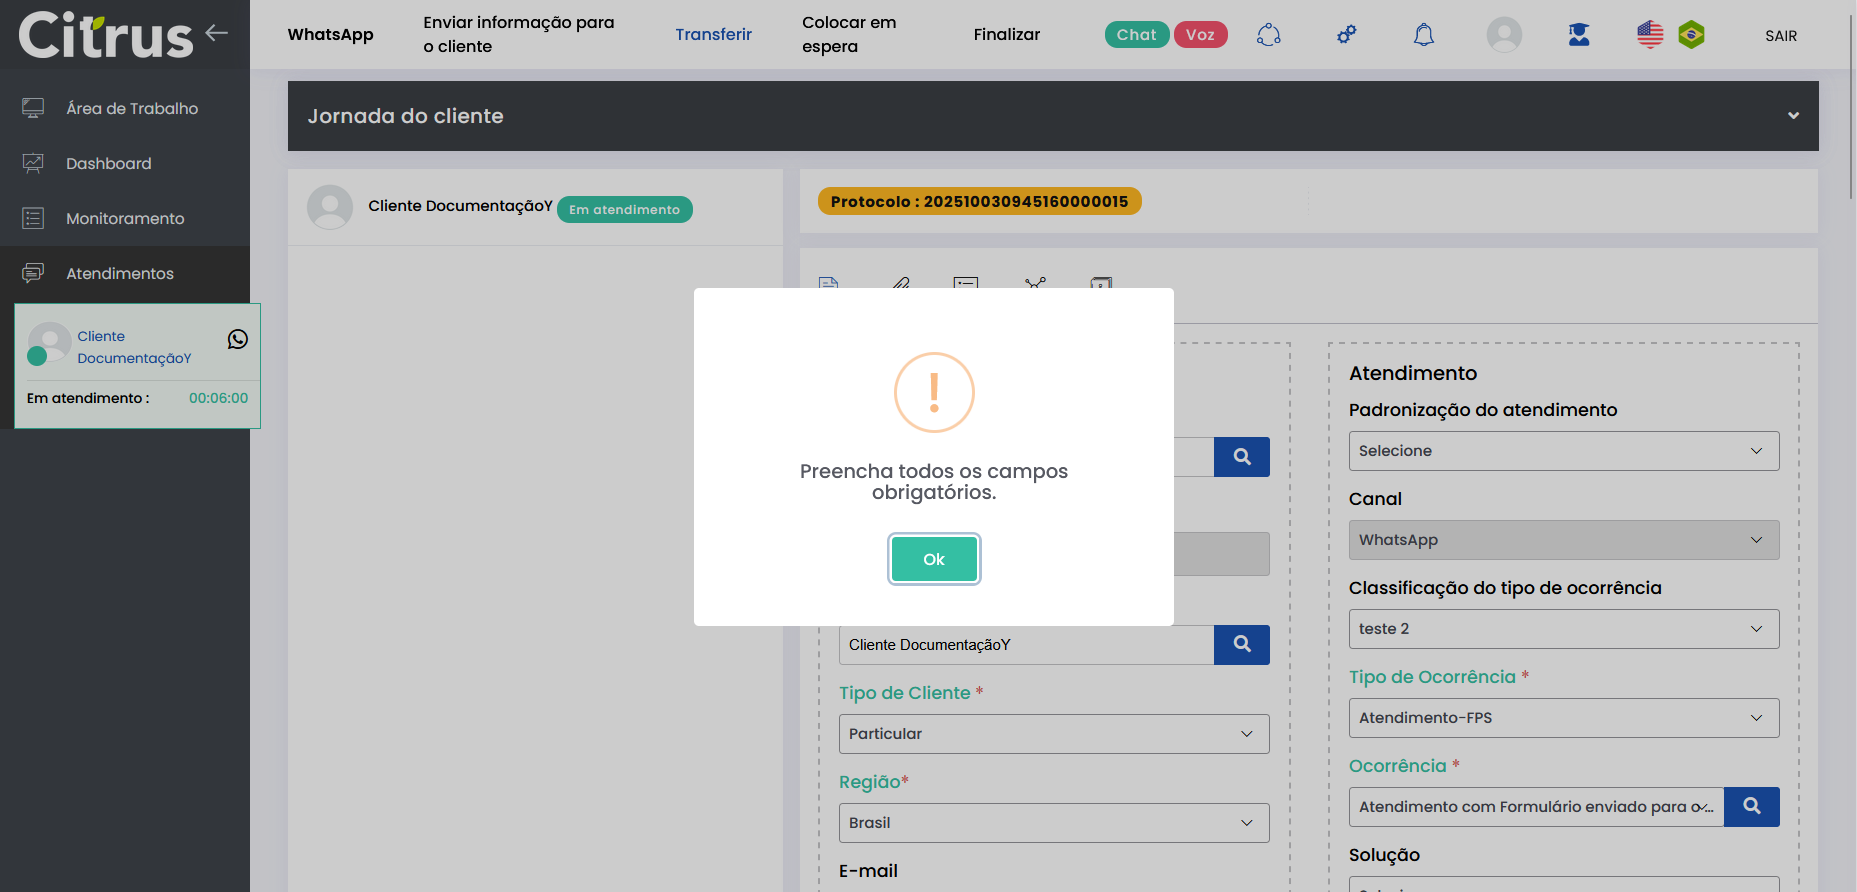1857x892 pixels.
Task: Switch language with the US flag
Action: [1650, 35]
